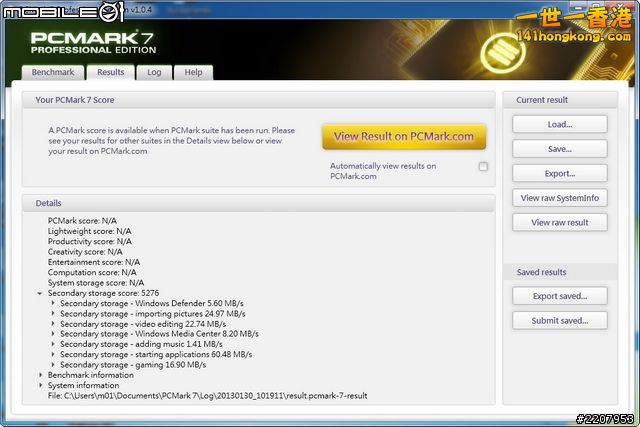Switch to the Benchmark tab
The width and height of the screenshot is (640, 427).
(52, 72)
